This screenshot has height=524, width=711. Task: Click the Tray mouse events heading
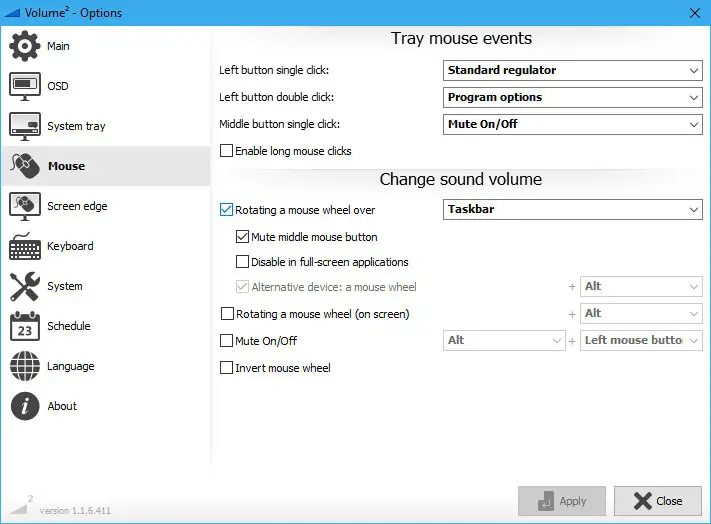[x=461, y=39]
